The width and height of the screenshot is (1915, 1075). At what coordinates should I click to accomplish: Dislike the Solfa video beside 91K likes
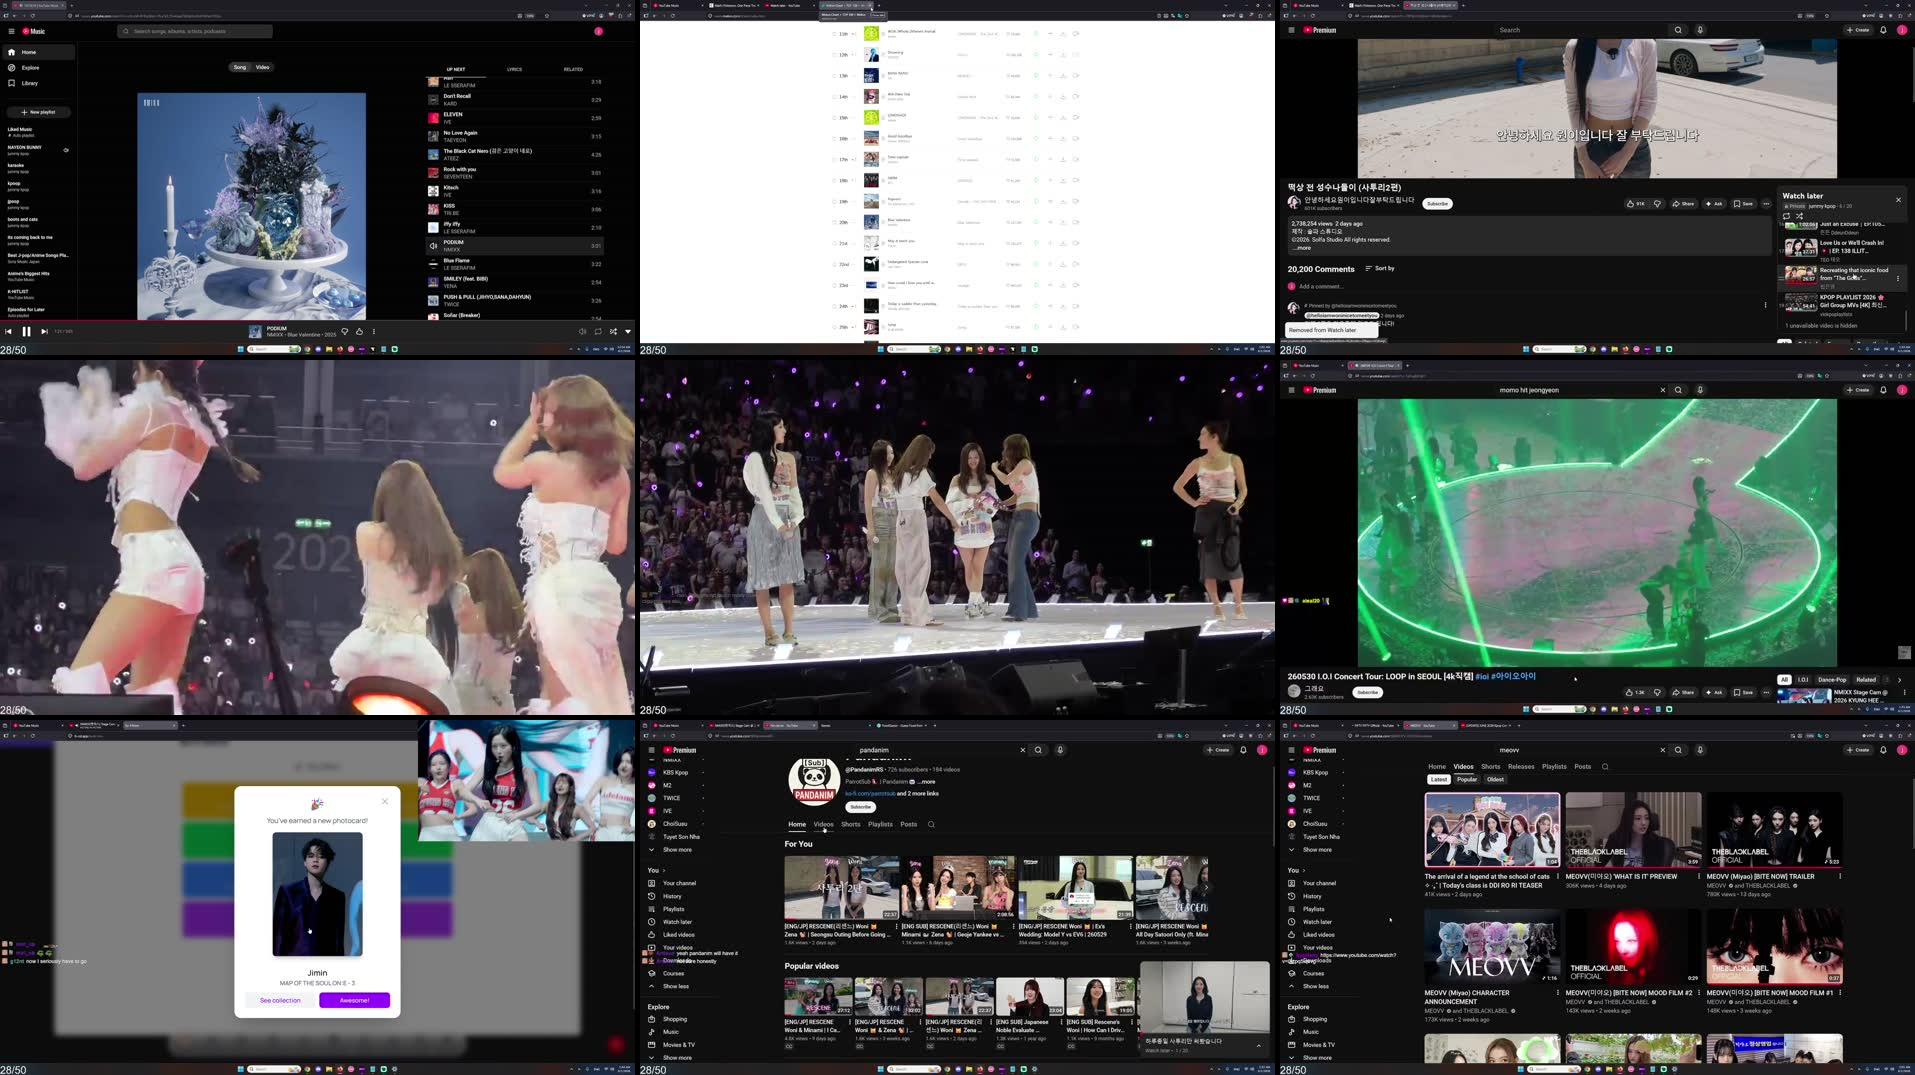click(1657, 204)
